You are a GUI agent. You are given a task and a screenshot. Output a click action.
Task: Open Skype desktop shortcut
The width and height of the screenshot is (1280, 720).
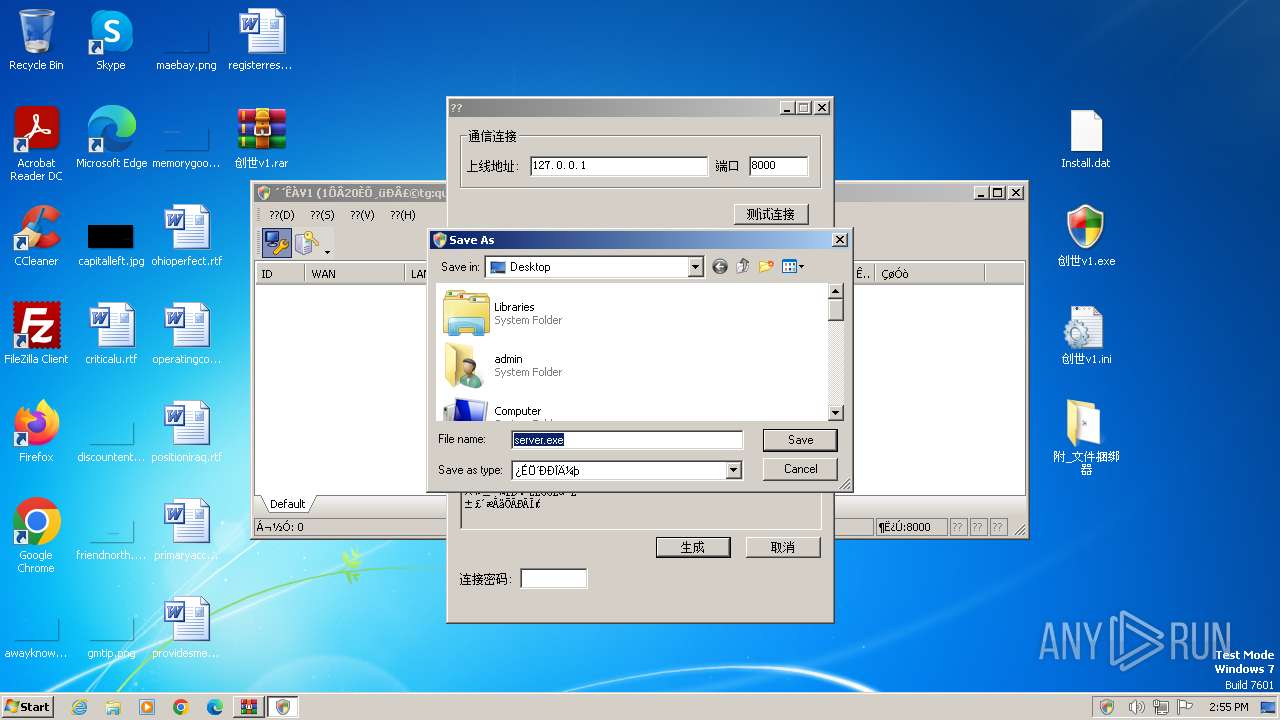(111, 40)
